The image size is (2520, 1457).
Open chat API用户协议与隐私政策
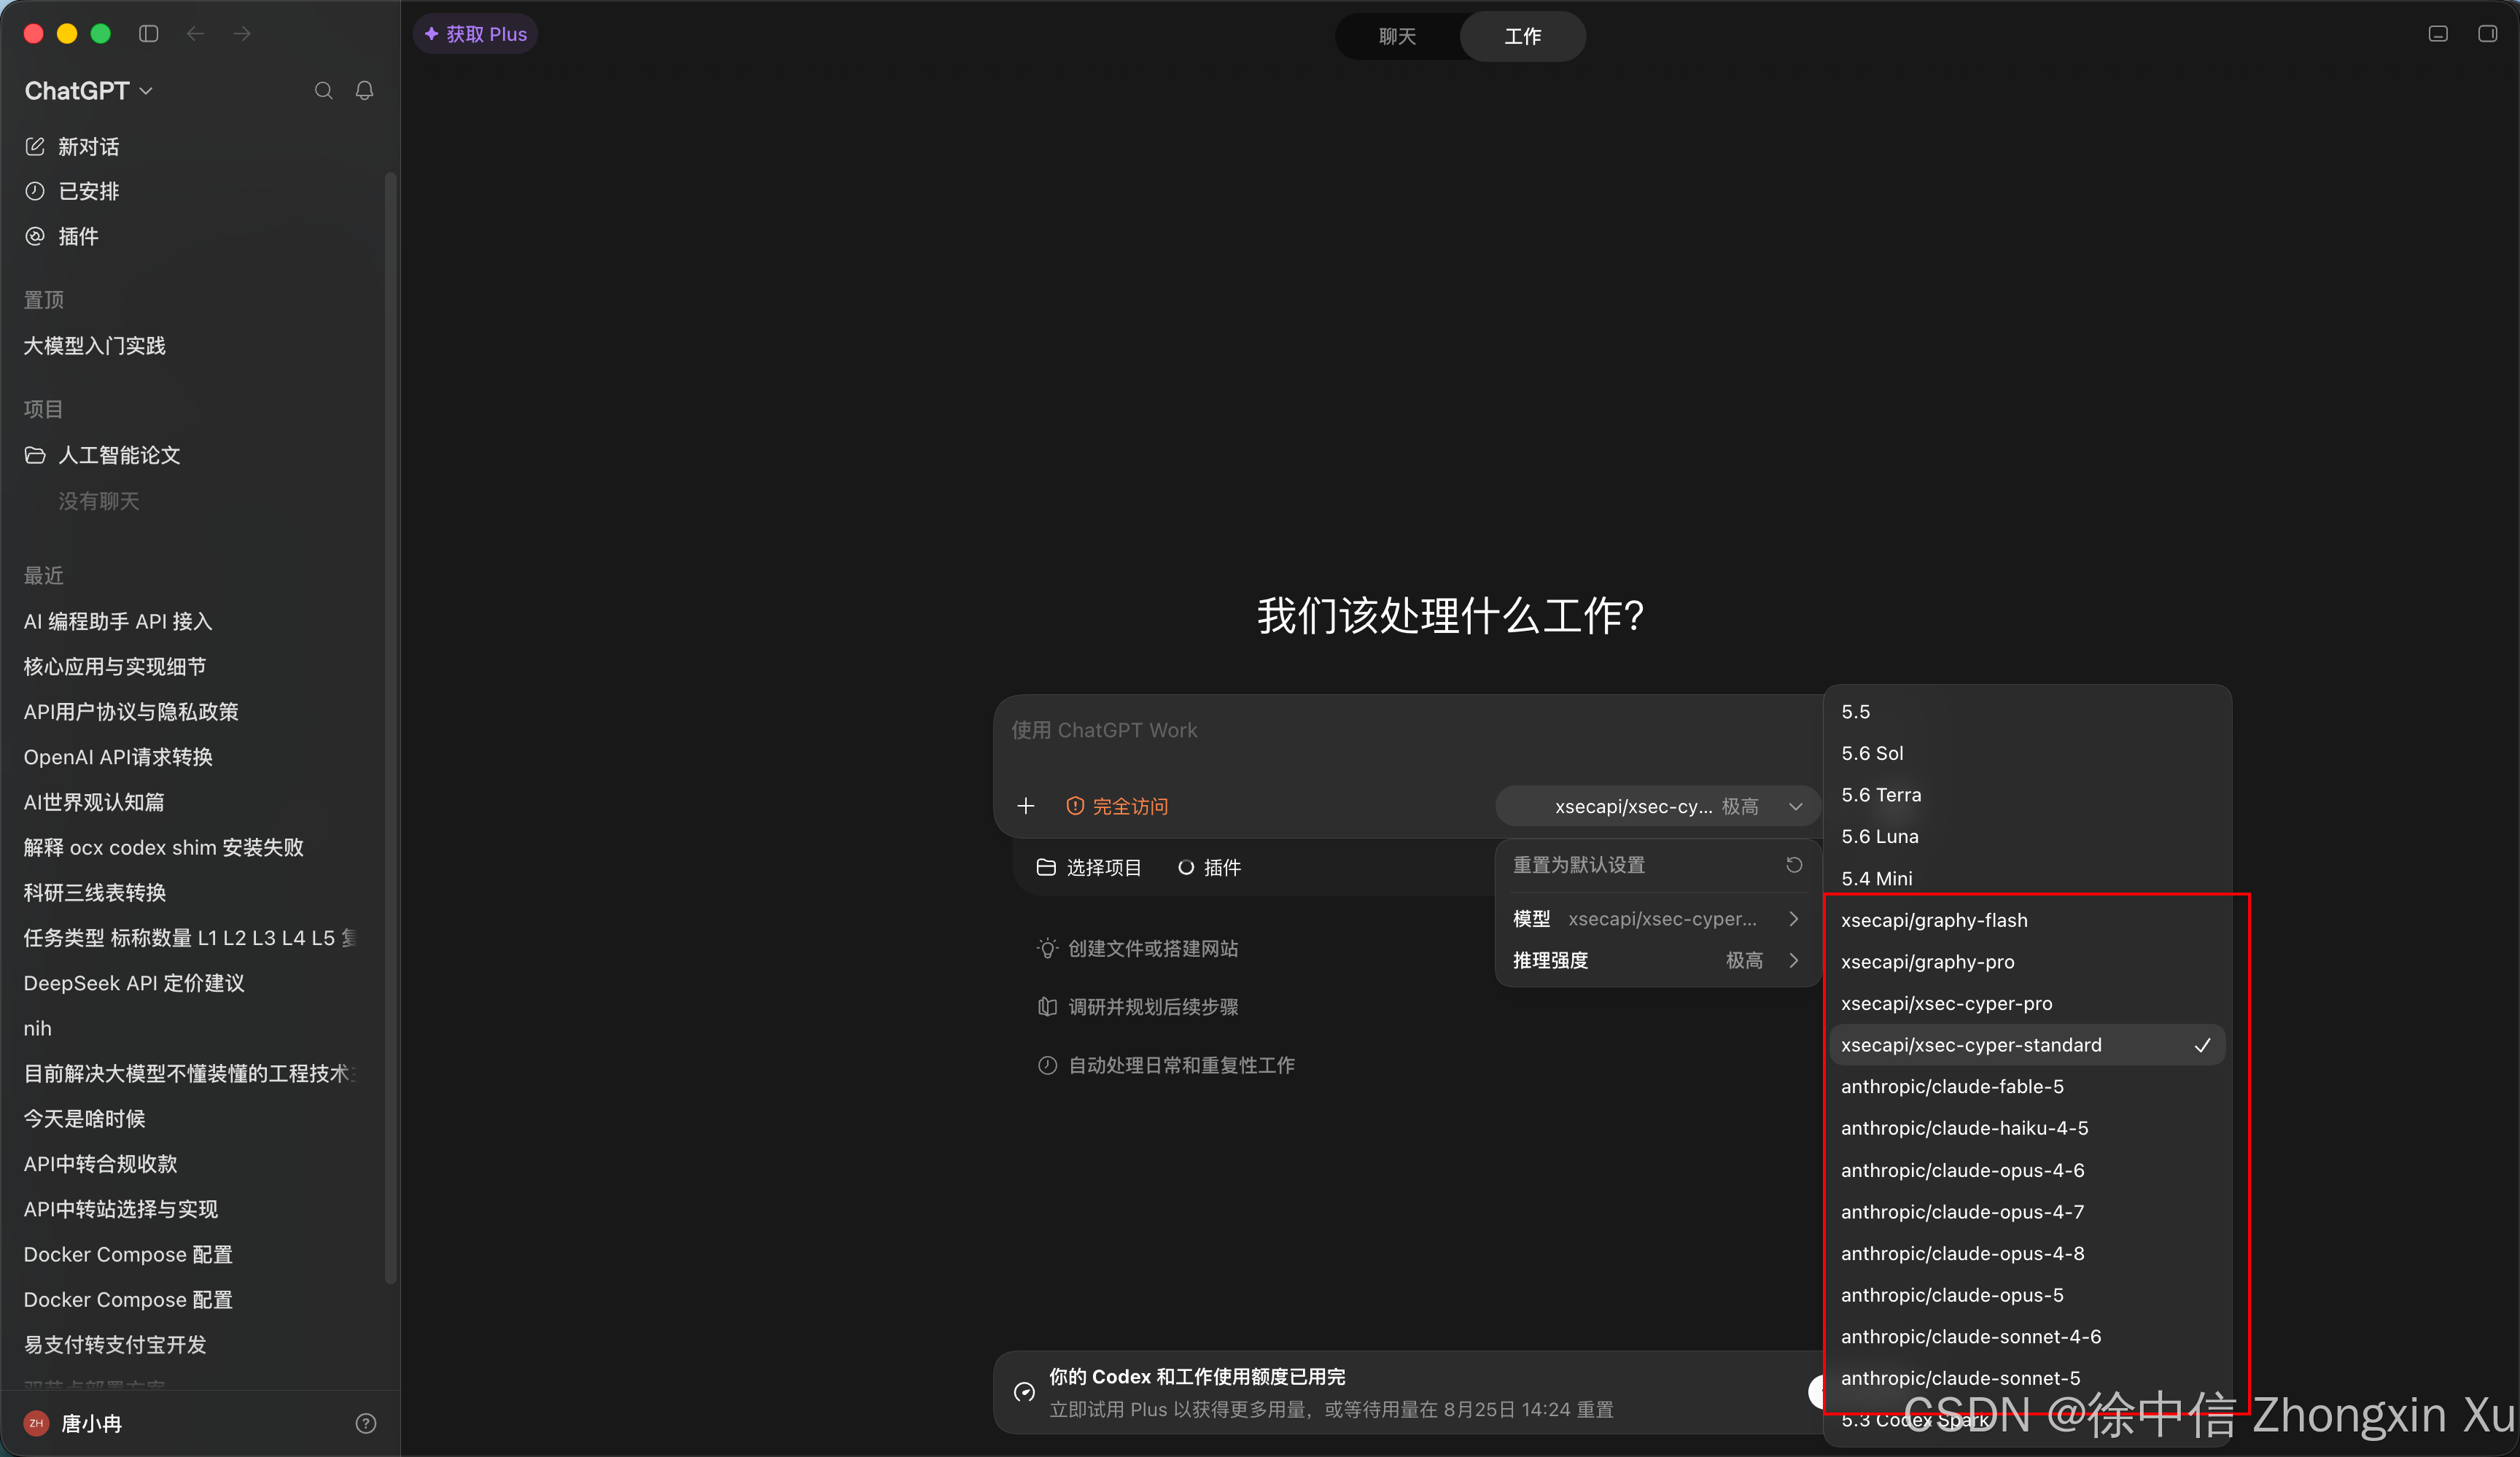click(131, 712)
